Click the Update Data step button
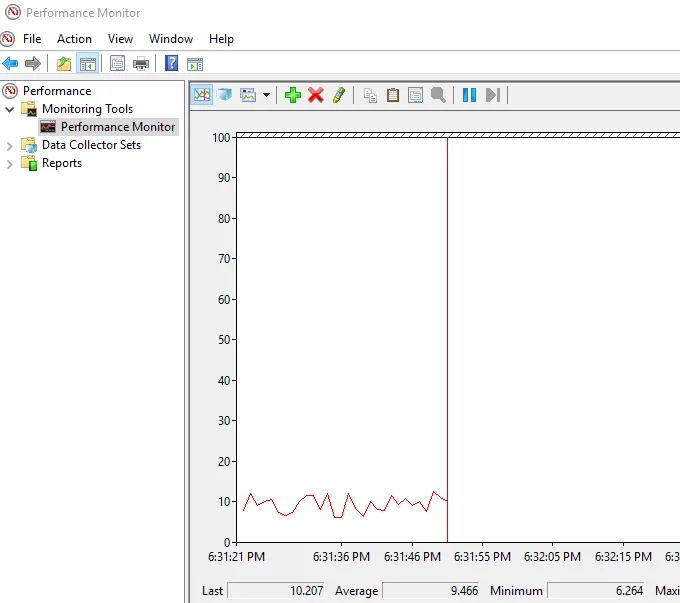 [492, 95]
